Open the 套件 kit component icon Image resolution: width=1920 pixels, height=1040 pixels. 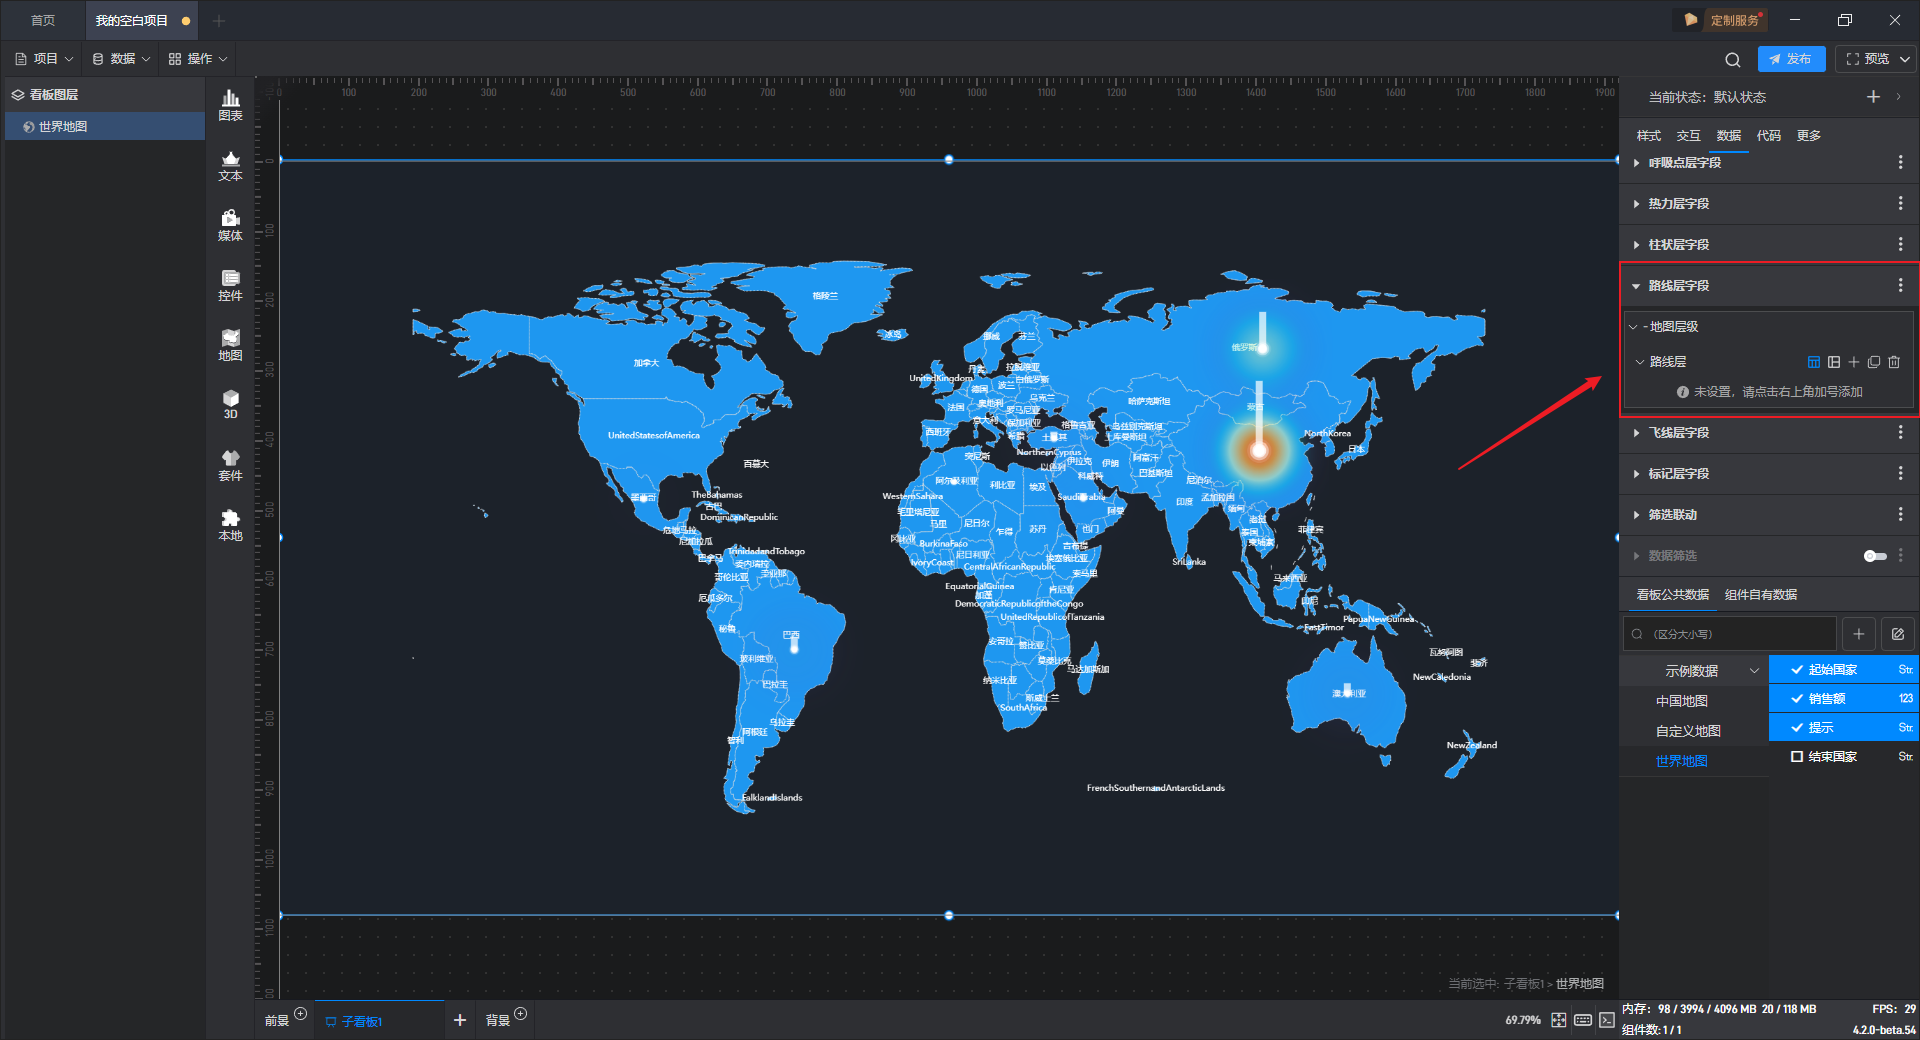230,465
